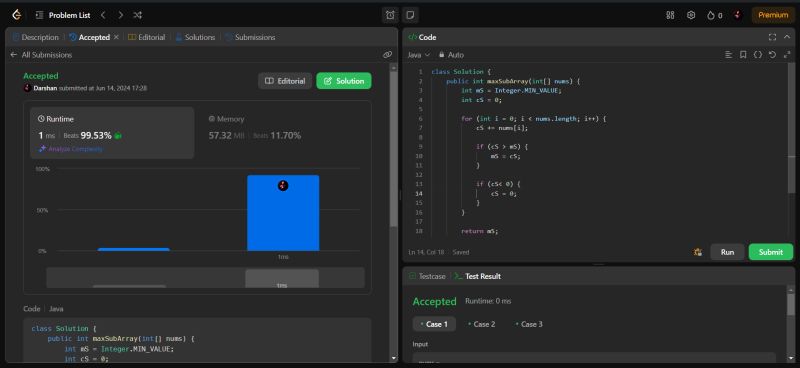Click 'Beats 99.53%' runtime value
The width and height of the screenshot is (800, 368).
point(87,136)
